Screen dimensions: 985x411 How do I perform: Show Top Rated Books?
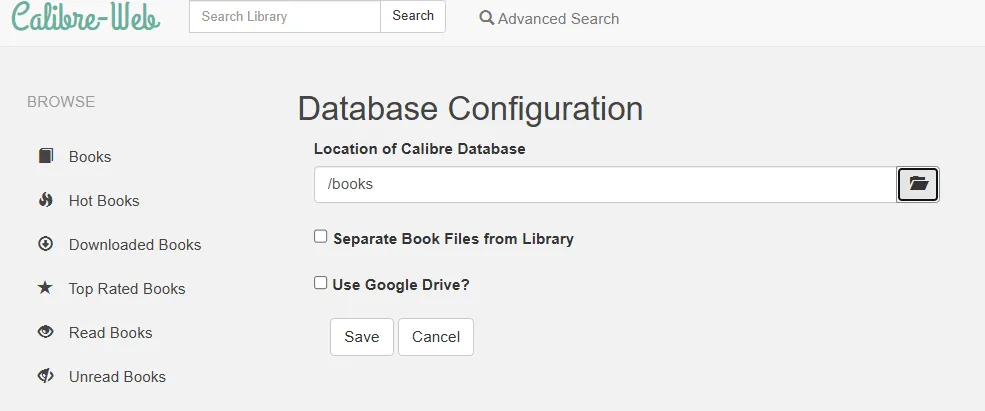coord(127,289)
